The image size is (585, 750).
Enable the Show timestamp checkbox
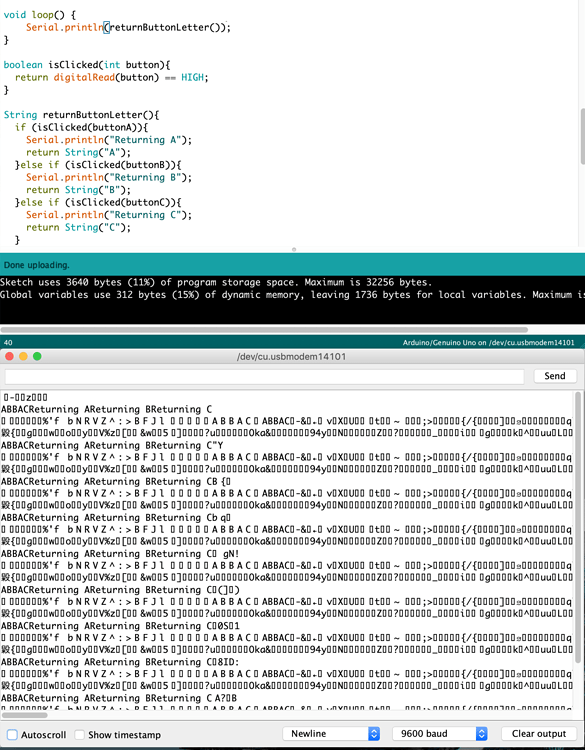79,735
